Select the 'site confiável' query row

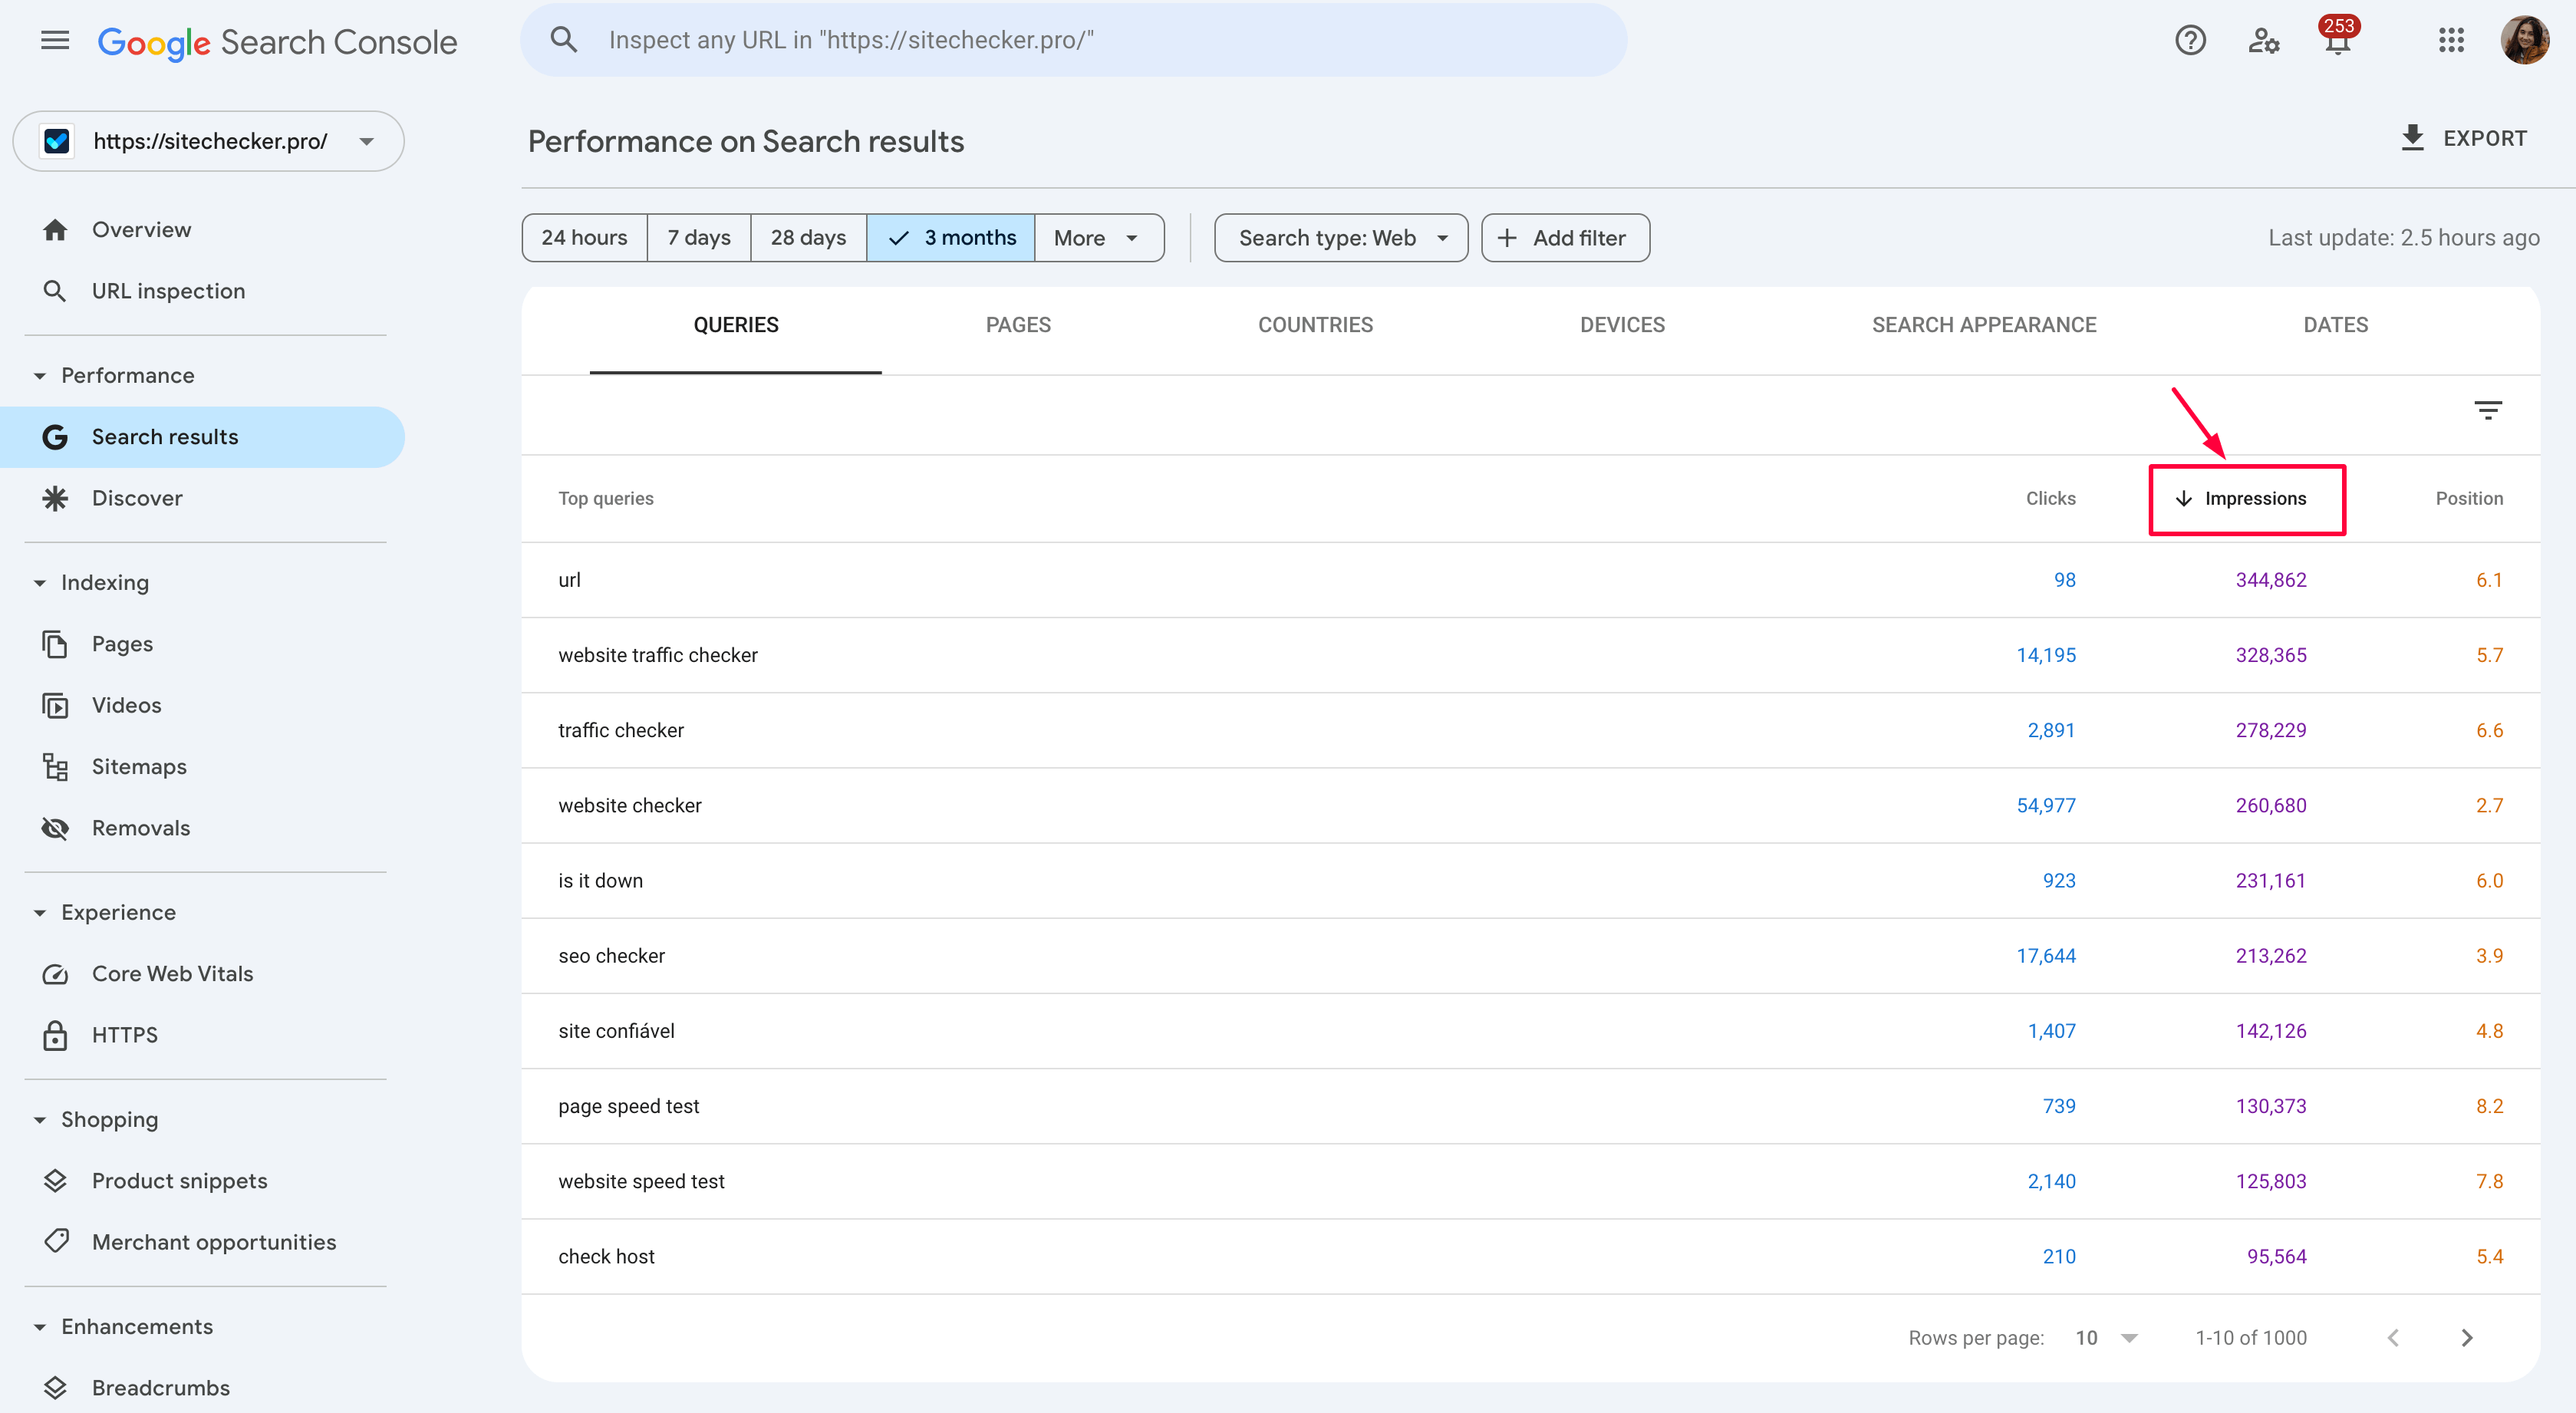click(1530, 1031)
